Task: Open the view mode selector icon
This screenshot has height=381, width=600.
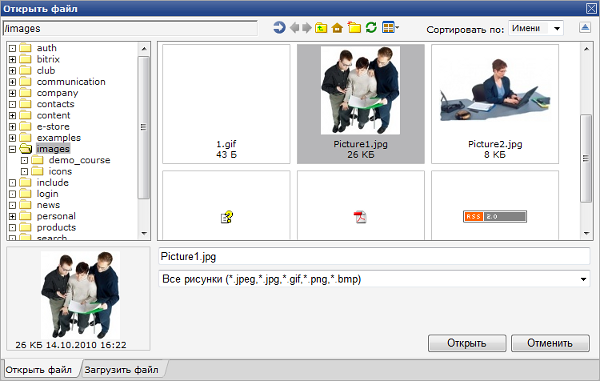Action: [390, 28]
